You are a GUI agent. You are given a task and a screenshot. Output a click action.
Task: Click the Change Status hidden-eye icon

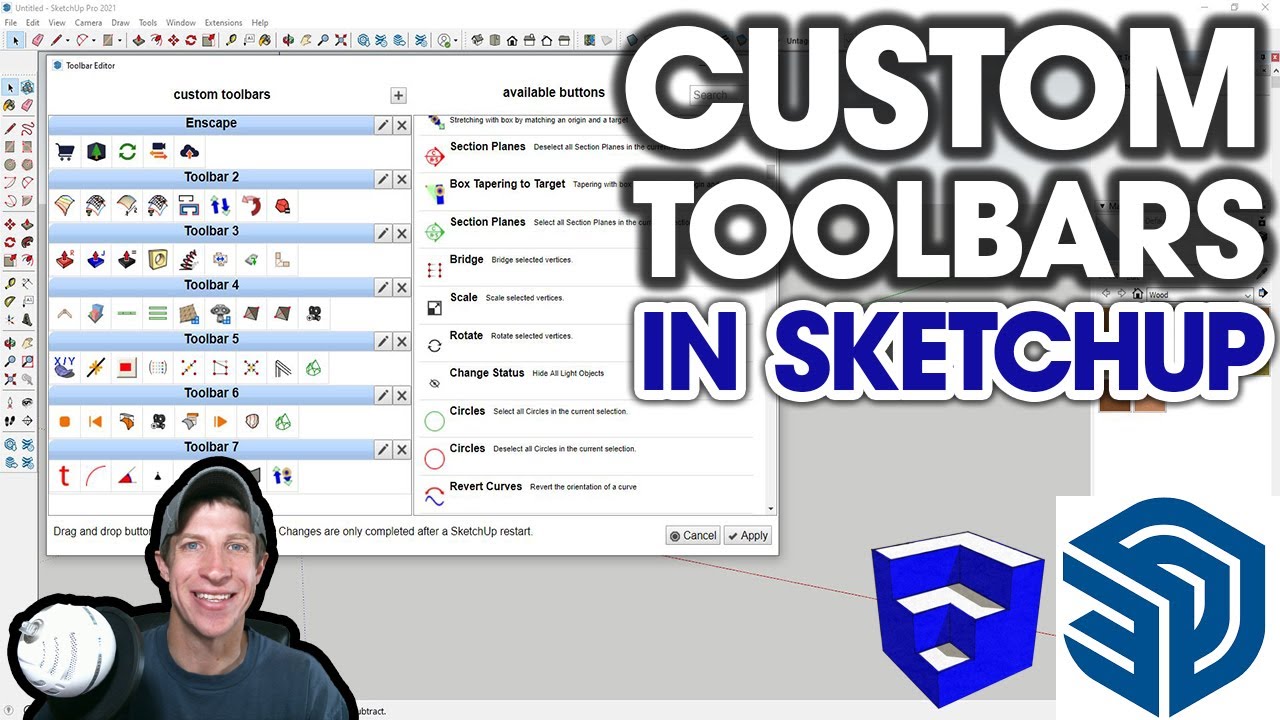pos(434,383)
